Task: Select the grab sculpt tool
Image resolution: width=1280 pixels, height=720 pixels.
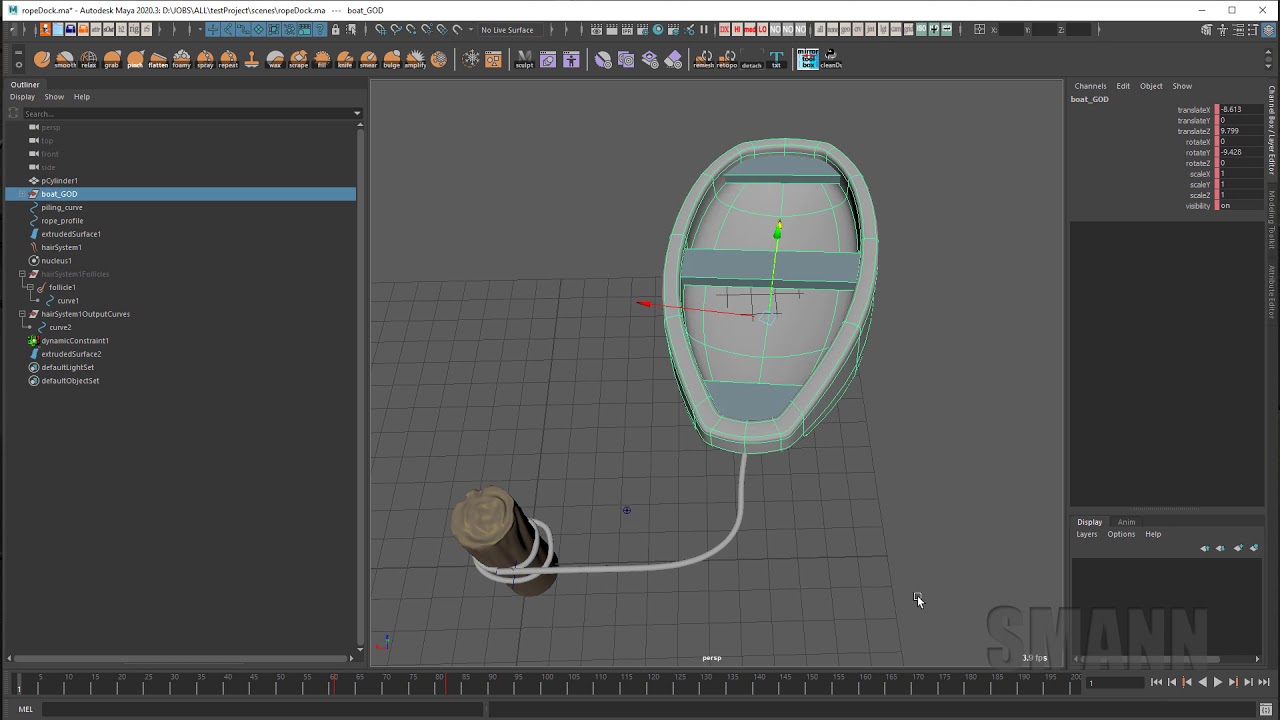Action: (112, 59)
